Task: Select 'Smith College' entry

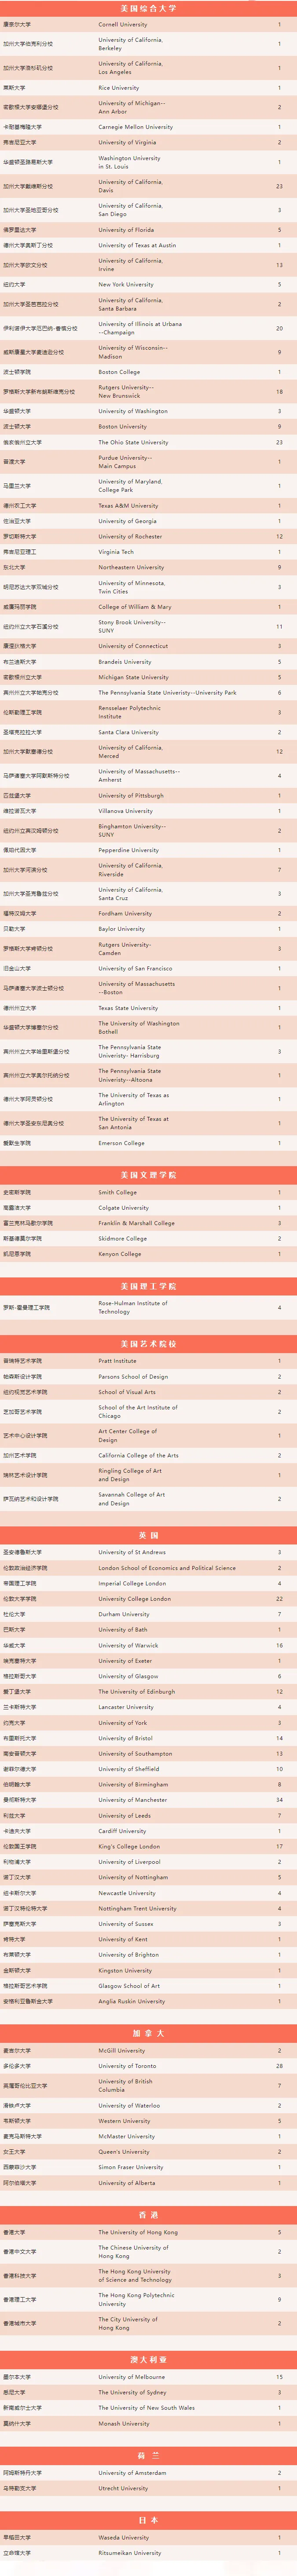Action: tap(117, 1192)
